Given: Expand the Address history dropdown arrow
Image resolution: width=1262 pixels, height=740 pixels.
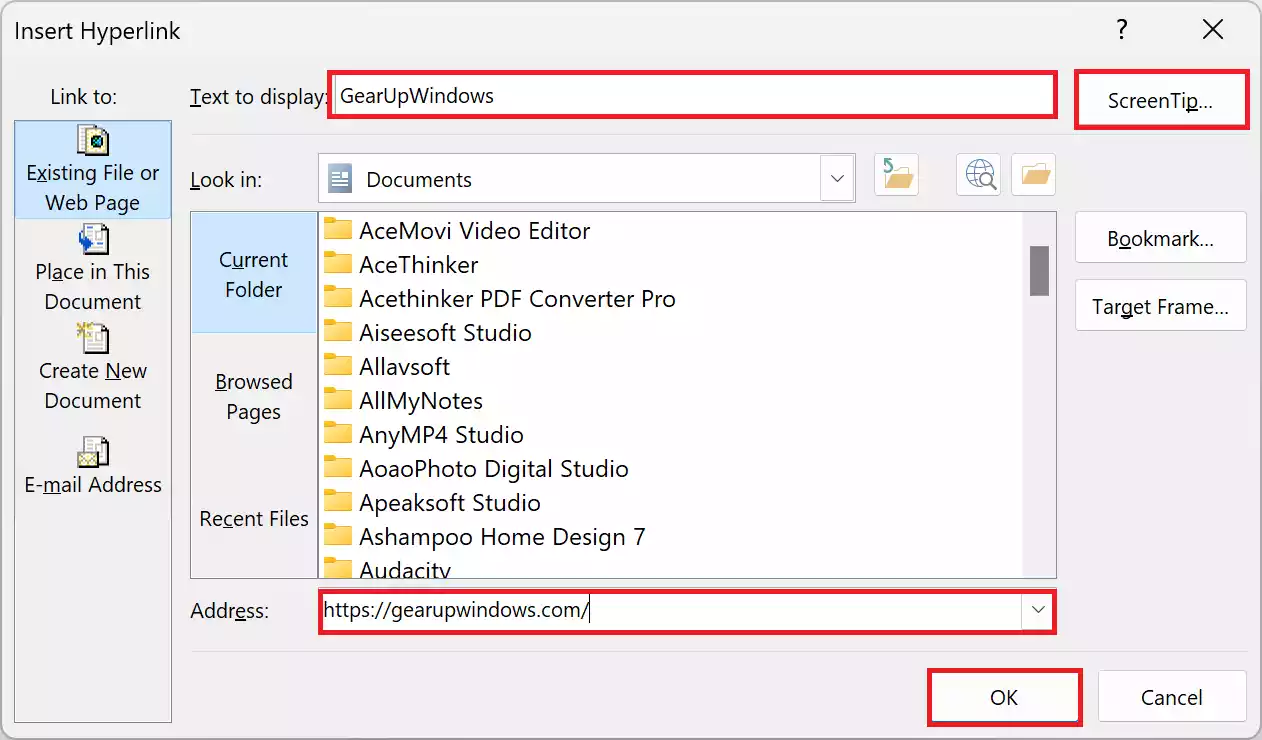Looking at the screenshot, I should (1038, 610).
